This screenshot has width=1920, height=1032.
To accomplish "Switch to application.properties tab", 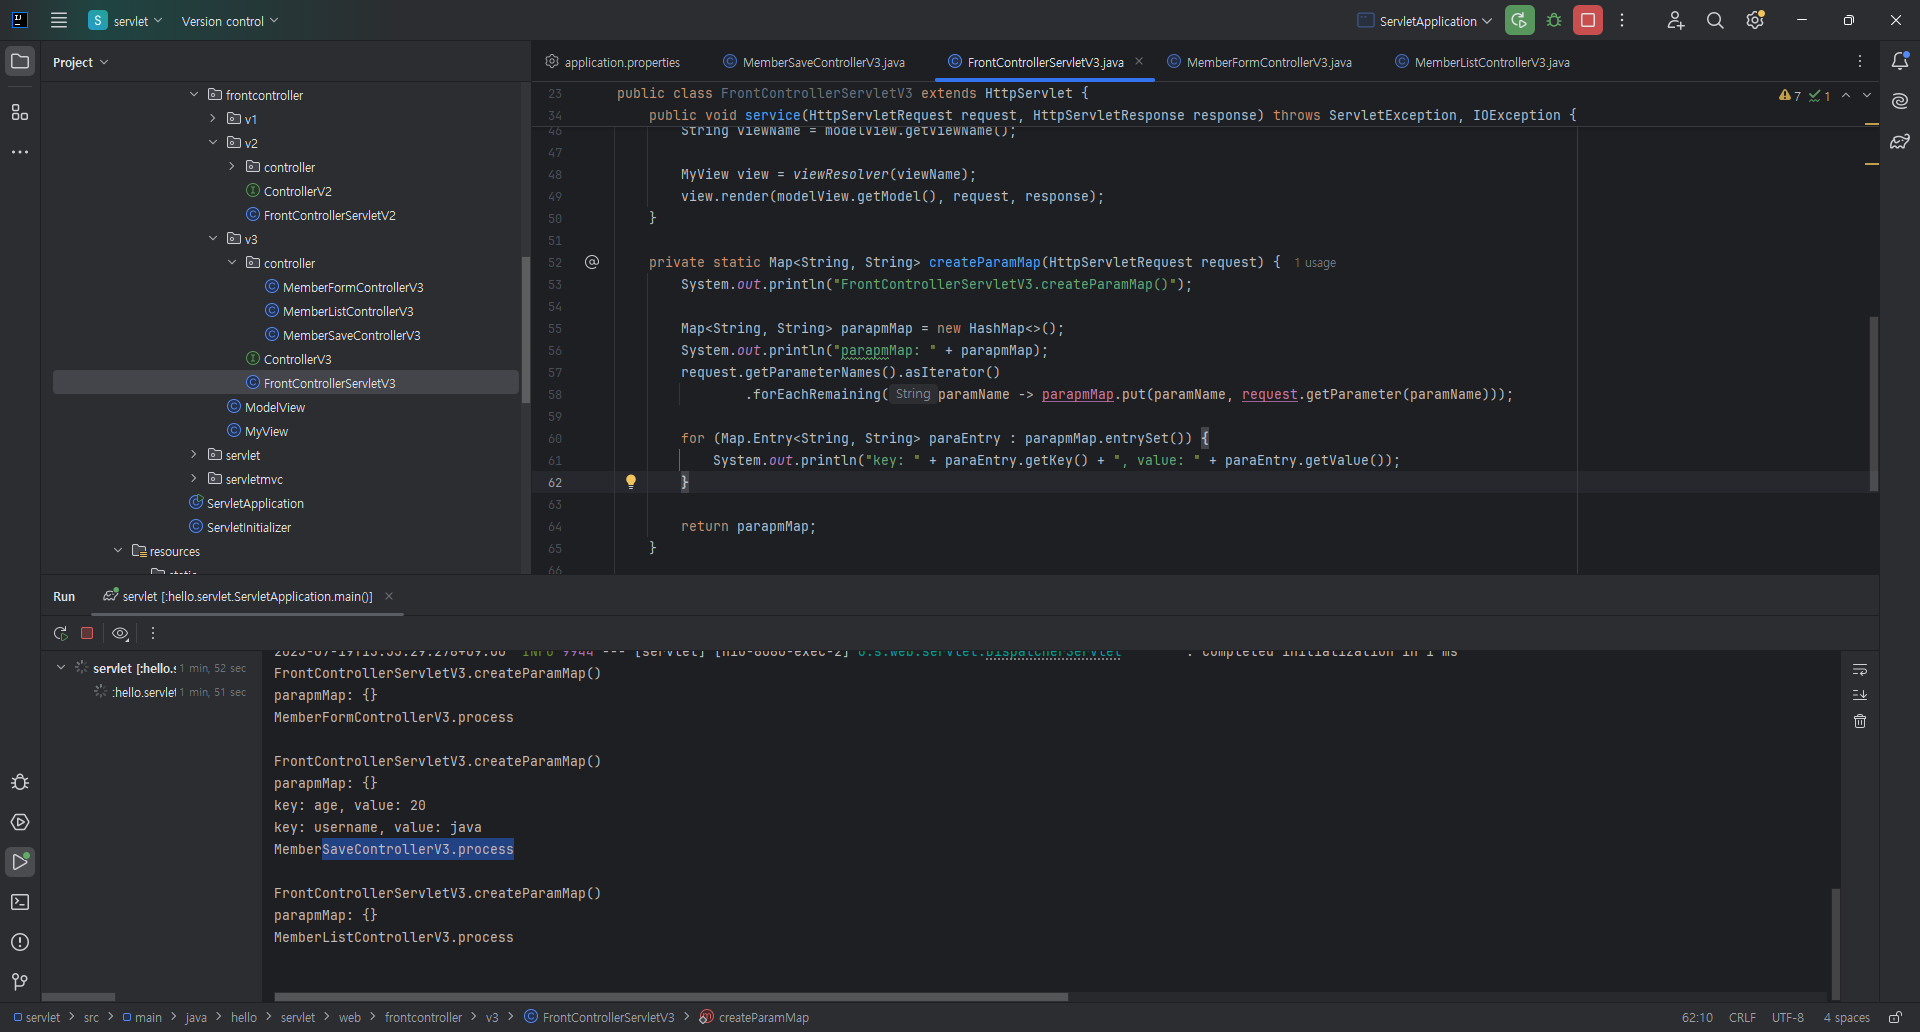I will (612, 62).
